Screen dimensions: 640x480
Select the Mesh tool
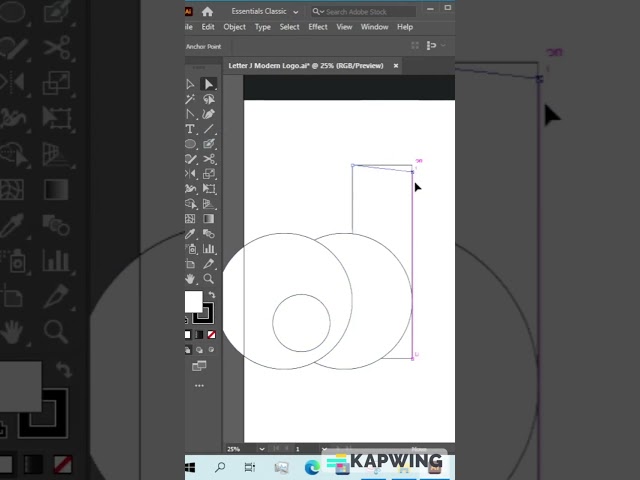(x=190, y=219)
